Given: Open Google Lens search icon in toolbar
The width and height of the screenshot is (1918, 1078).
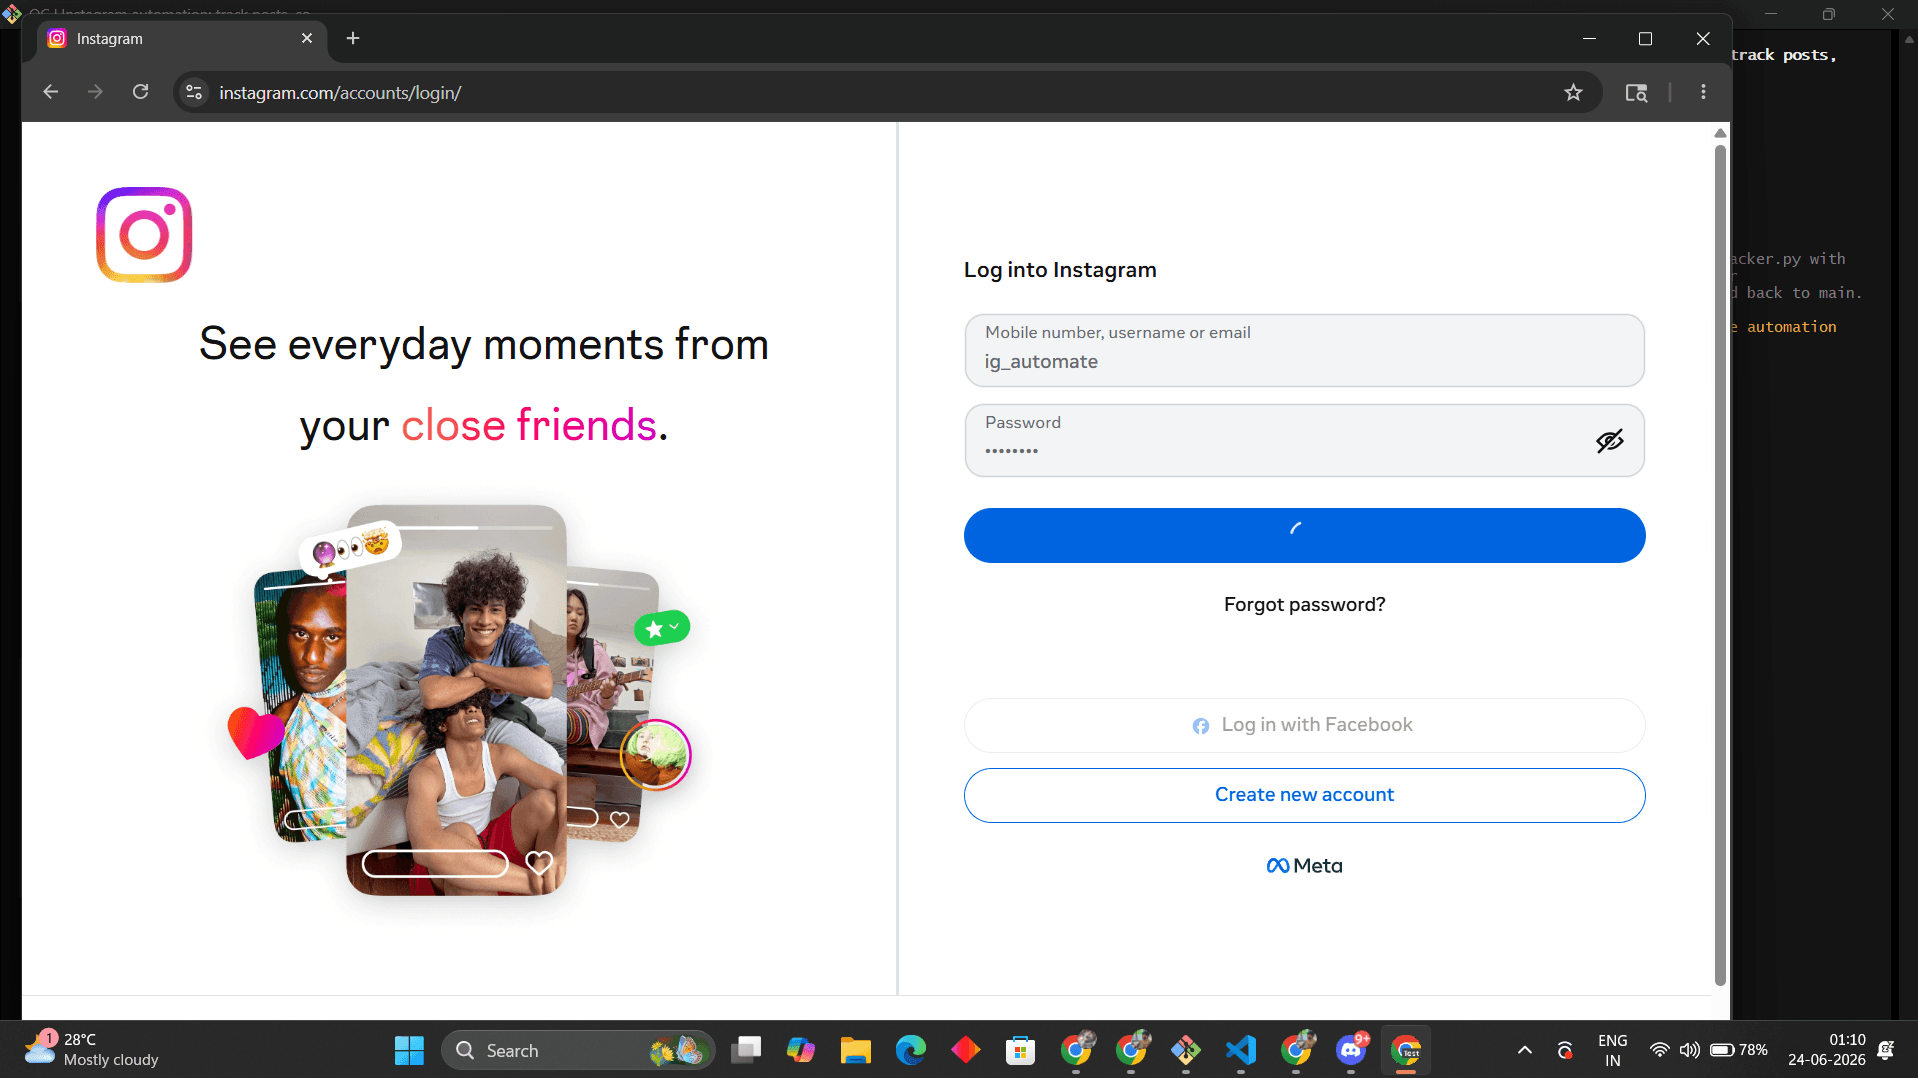Looking at the screenshot, I should coord(1636,93).
